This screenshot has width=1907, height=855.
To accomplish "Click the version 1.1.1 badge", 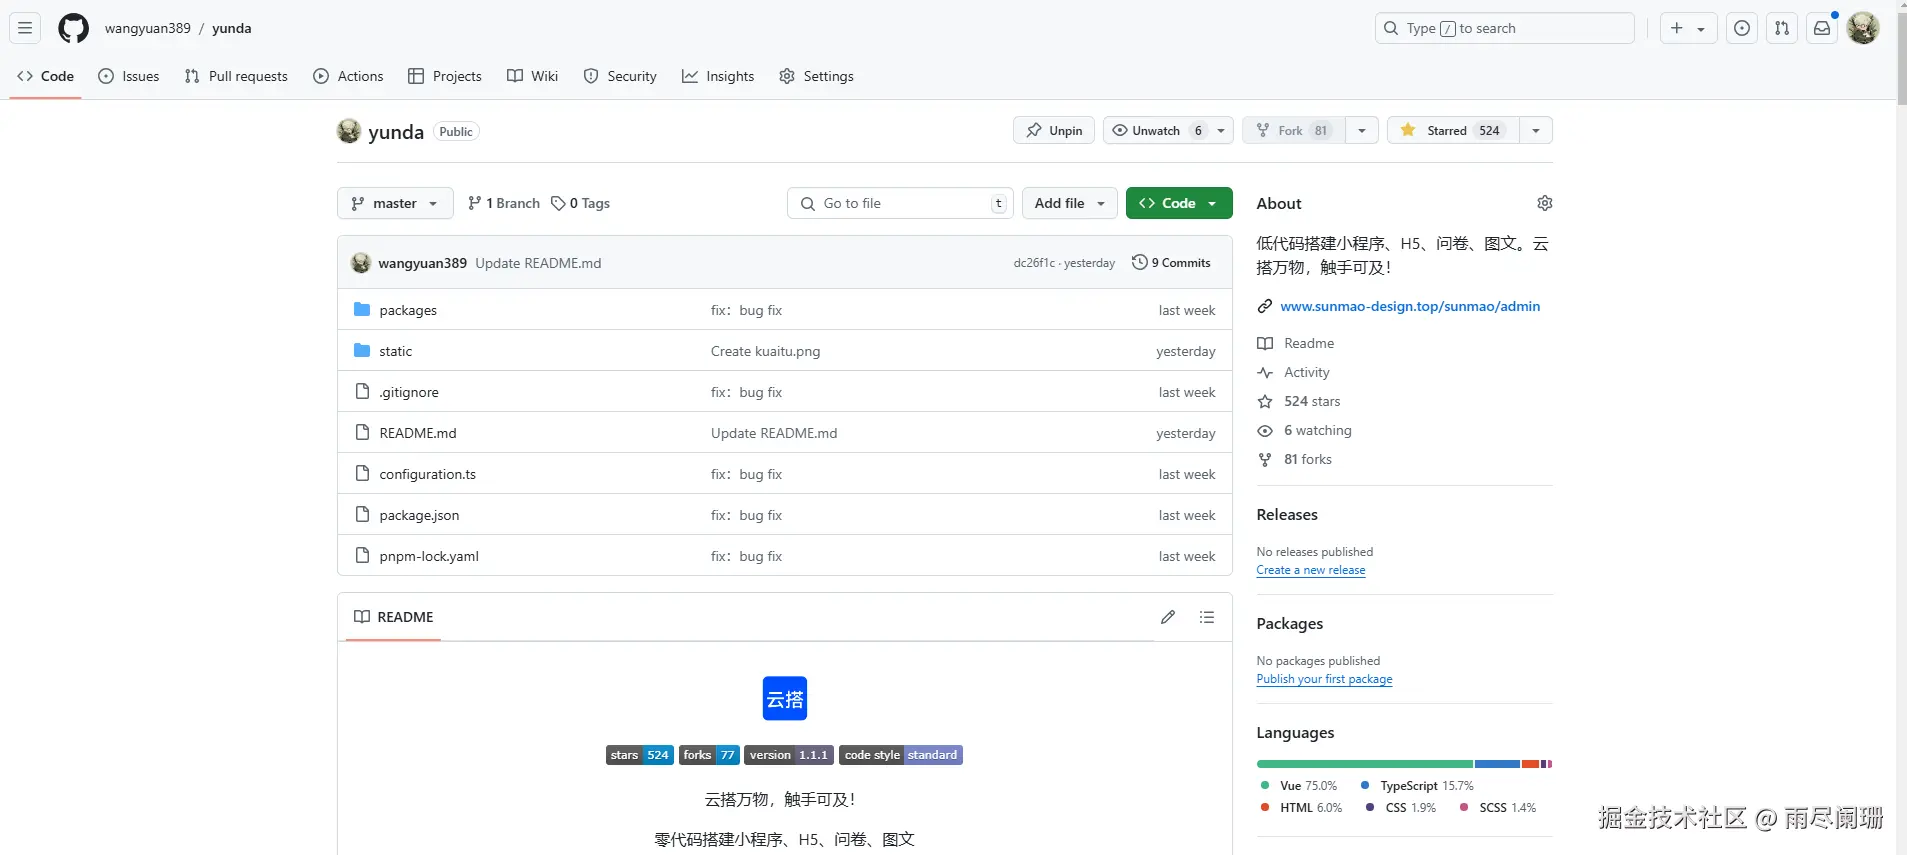I will coord(789,755).
